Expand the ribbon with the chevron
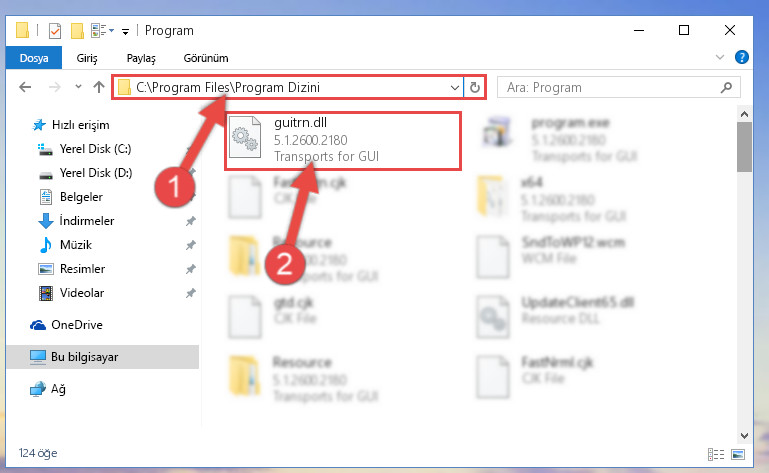769x473 pixels. pos(719,57)
